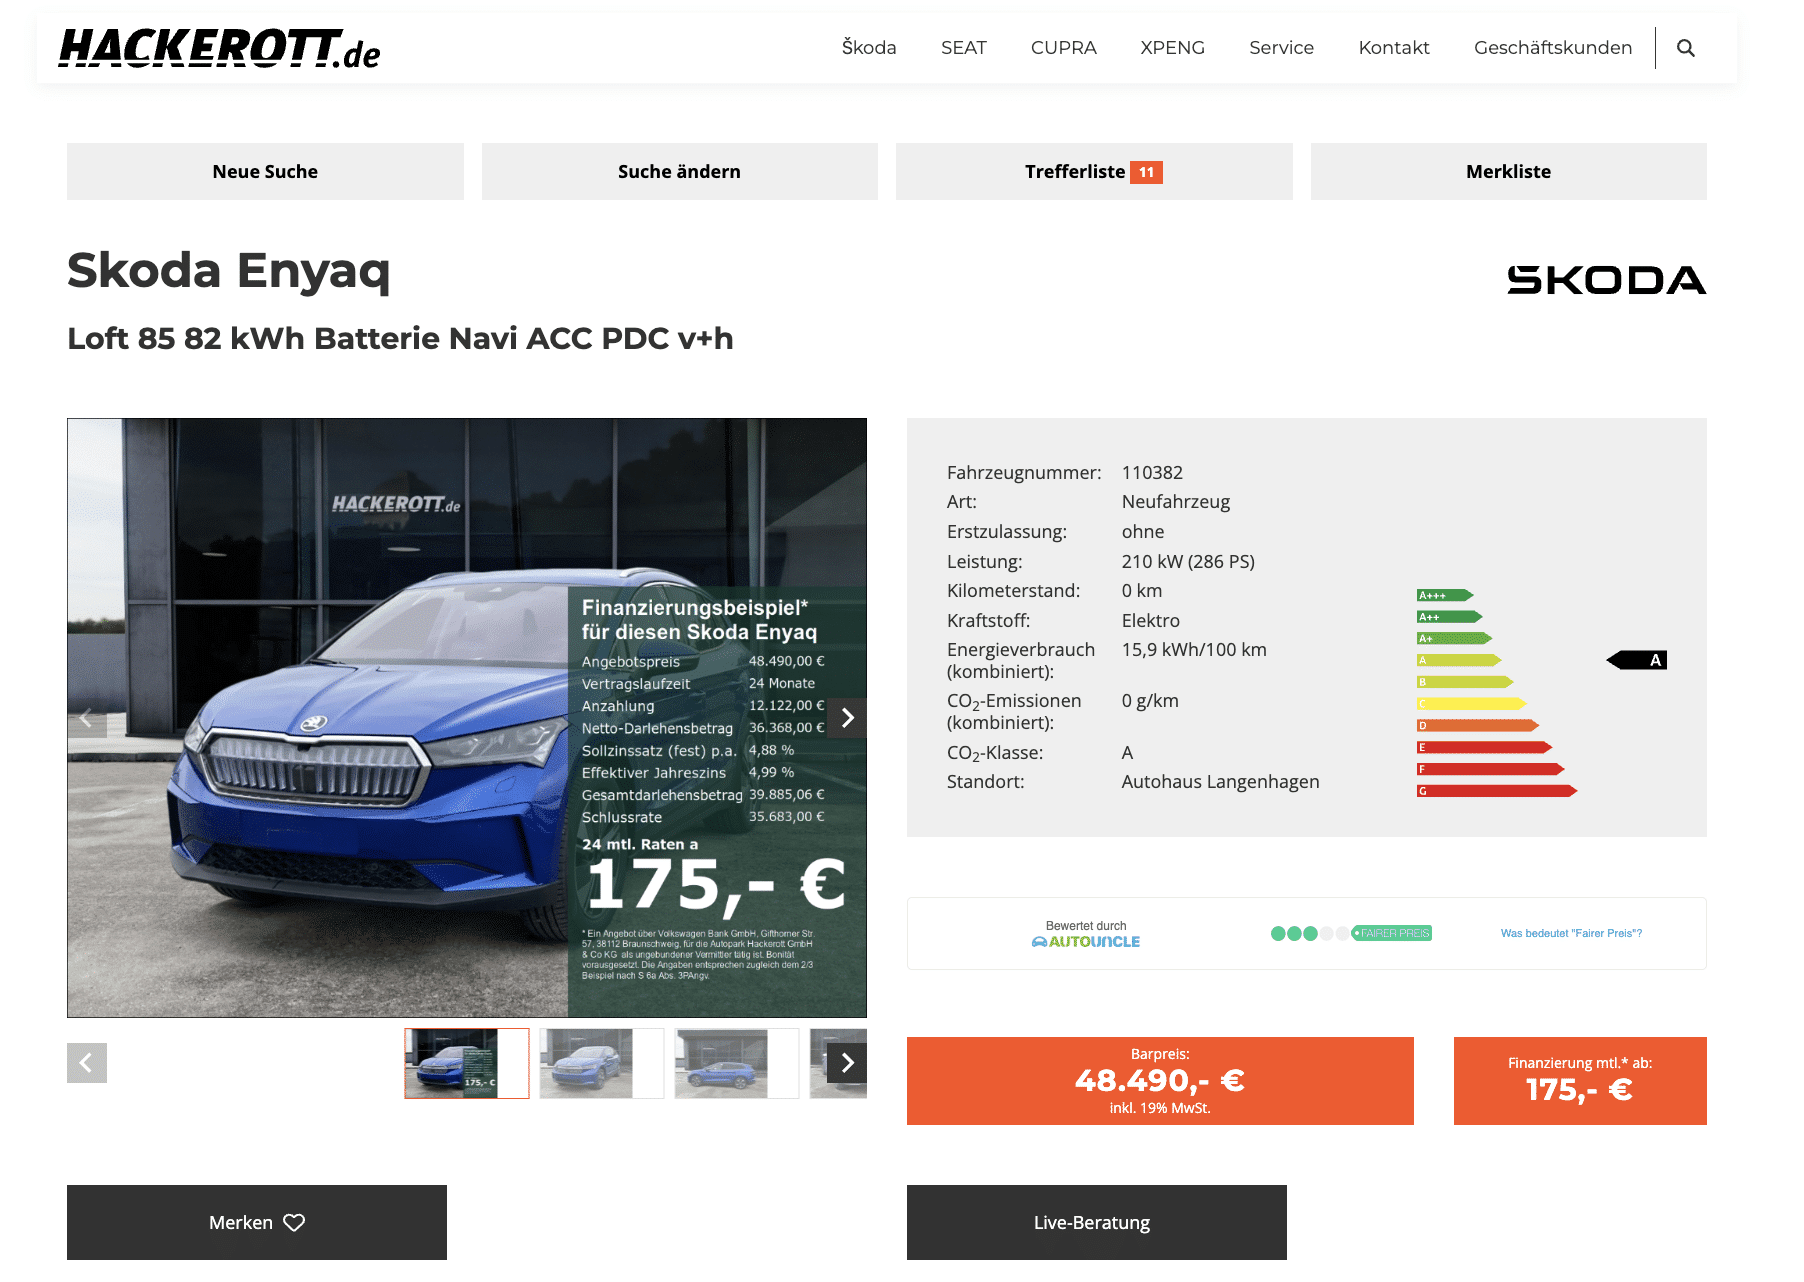Click 'Autohaus Langenhagen' location text
Viewport: 1804px width, 1282px height.
1220,782
